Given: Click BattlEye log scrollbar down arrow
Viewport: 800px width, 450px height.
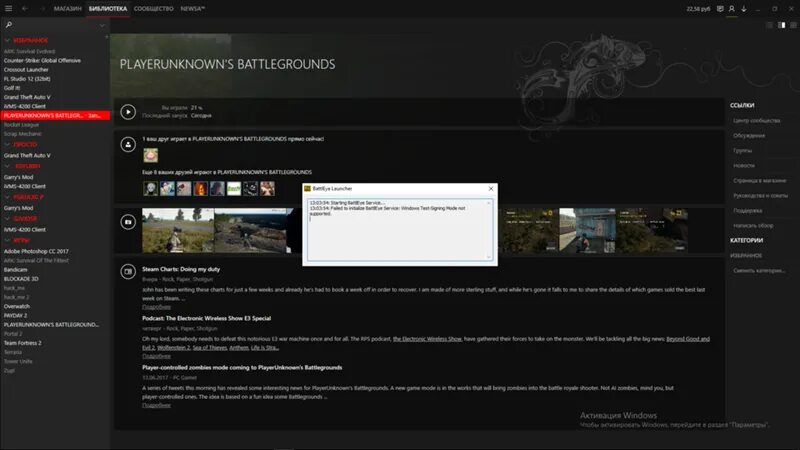Looking at the screenshot, I should pyautogui.click(x=489, y=257).
